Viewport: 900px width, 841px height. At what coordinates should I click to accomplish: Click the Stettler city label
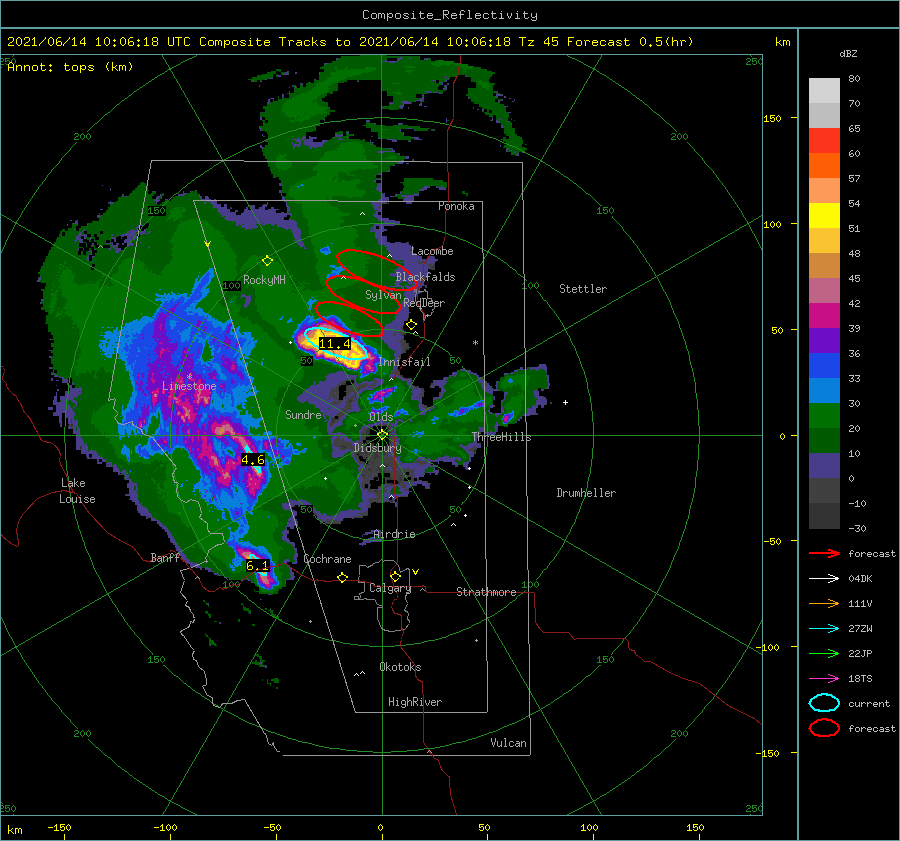pyautogui.click(x=583, y=289)
